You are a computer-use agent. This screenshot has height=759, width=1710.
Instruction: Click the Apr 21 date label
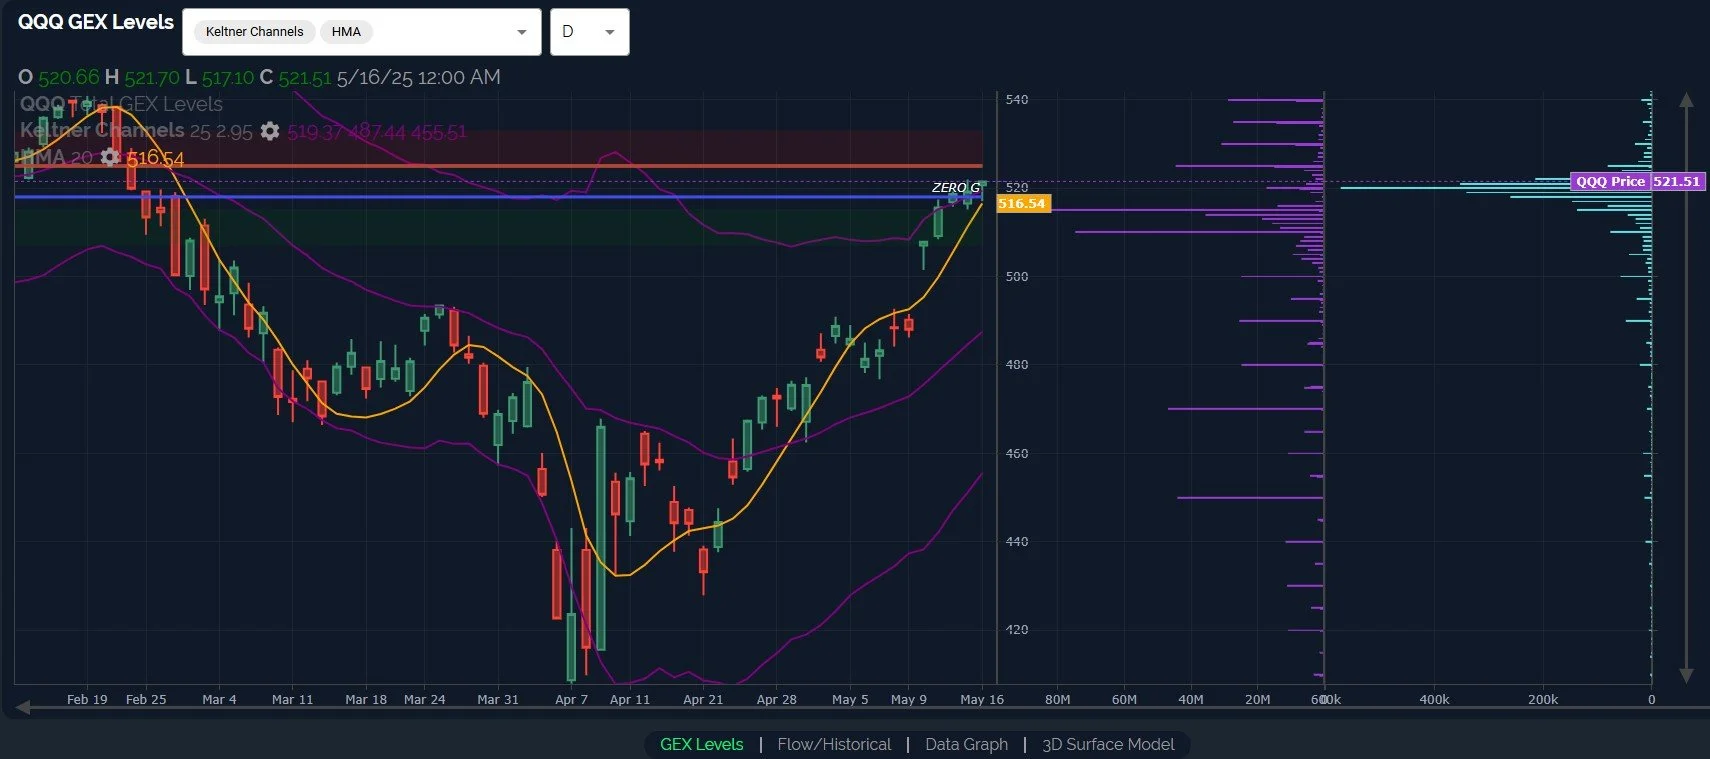point(703,699)
